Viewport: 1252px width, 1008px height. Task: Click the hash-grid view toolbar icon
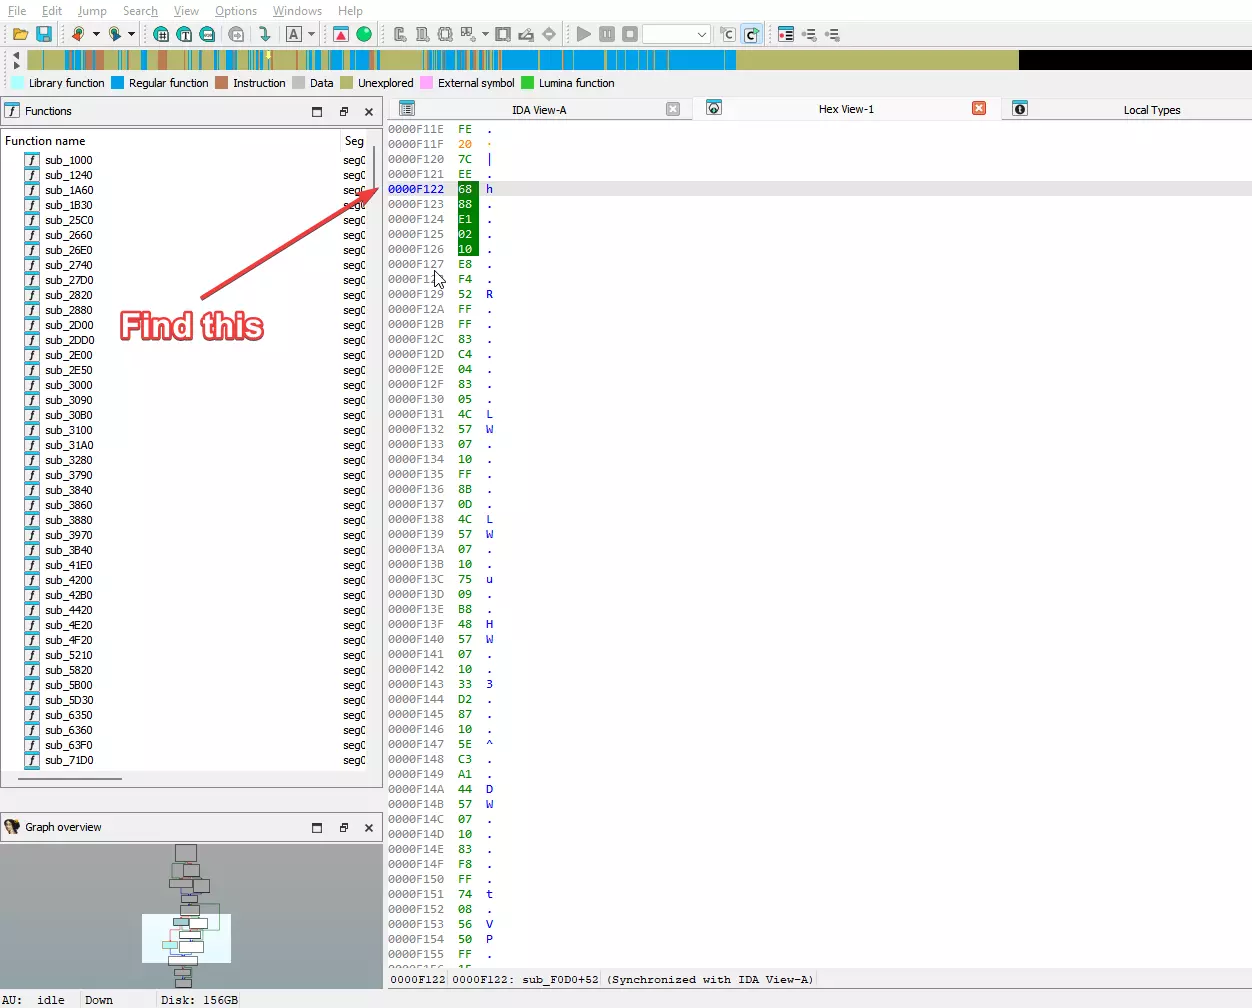tap(161, 34)
